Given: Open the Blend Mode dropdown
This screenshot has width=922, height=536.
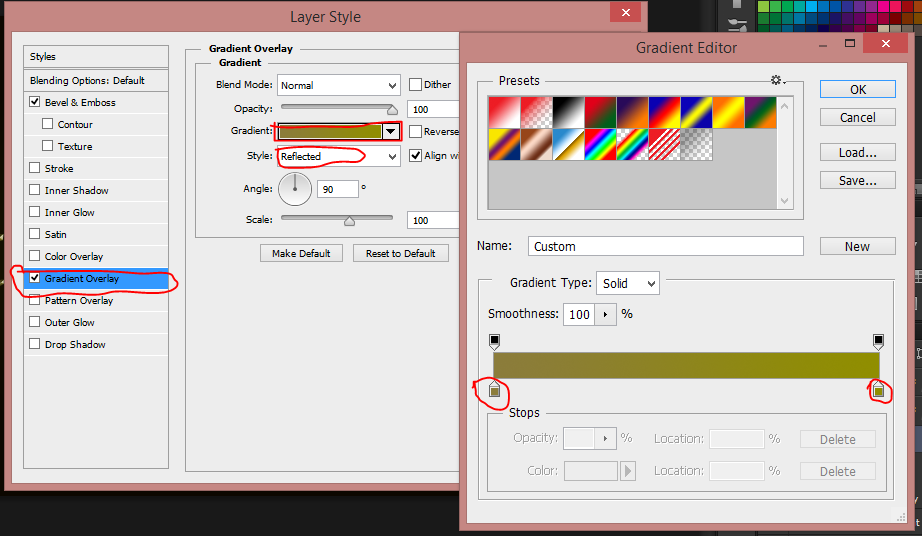Looking at the screenshot, I should pyautogui.click(x=339, y=85).
